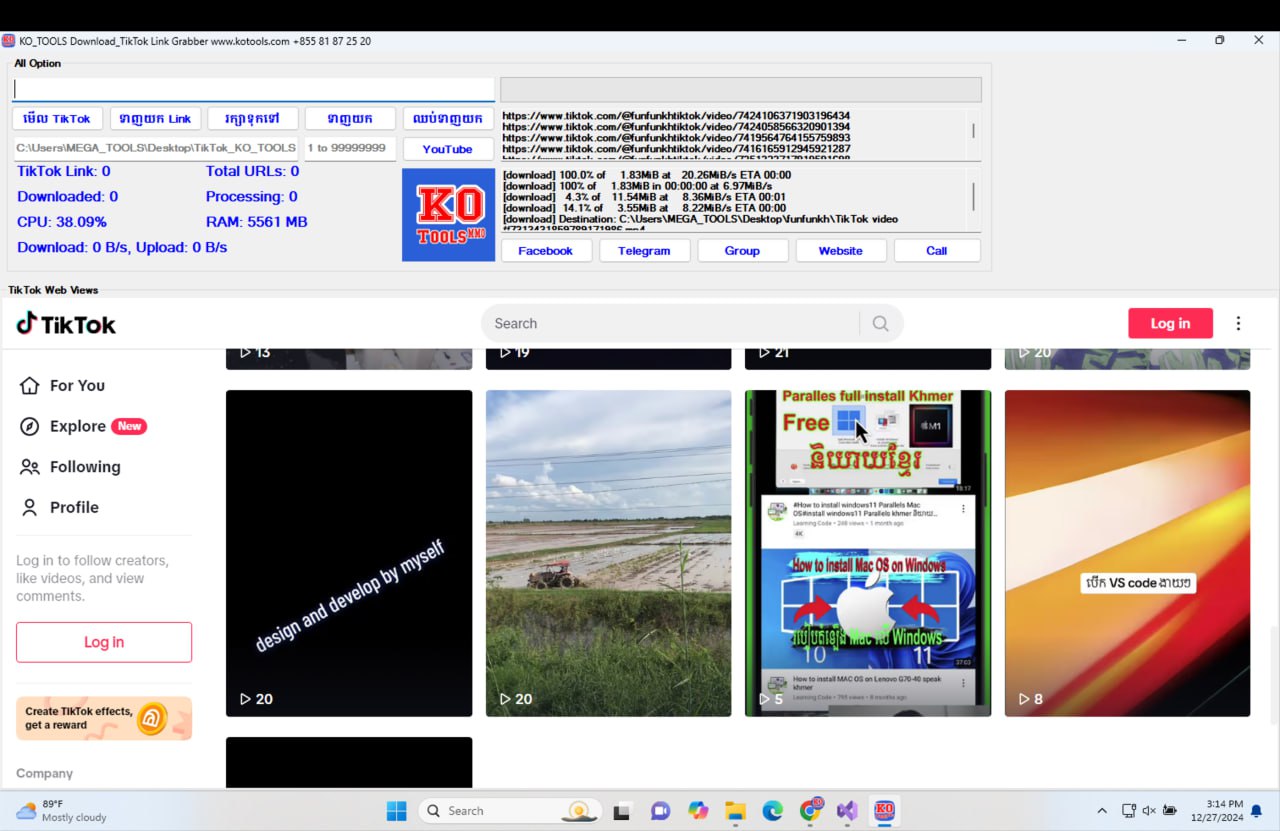Image resolution: width=1280 pixels, height=831 pixels.
Task: Click the battery icon in system tray
Action: coord(1170,811)
